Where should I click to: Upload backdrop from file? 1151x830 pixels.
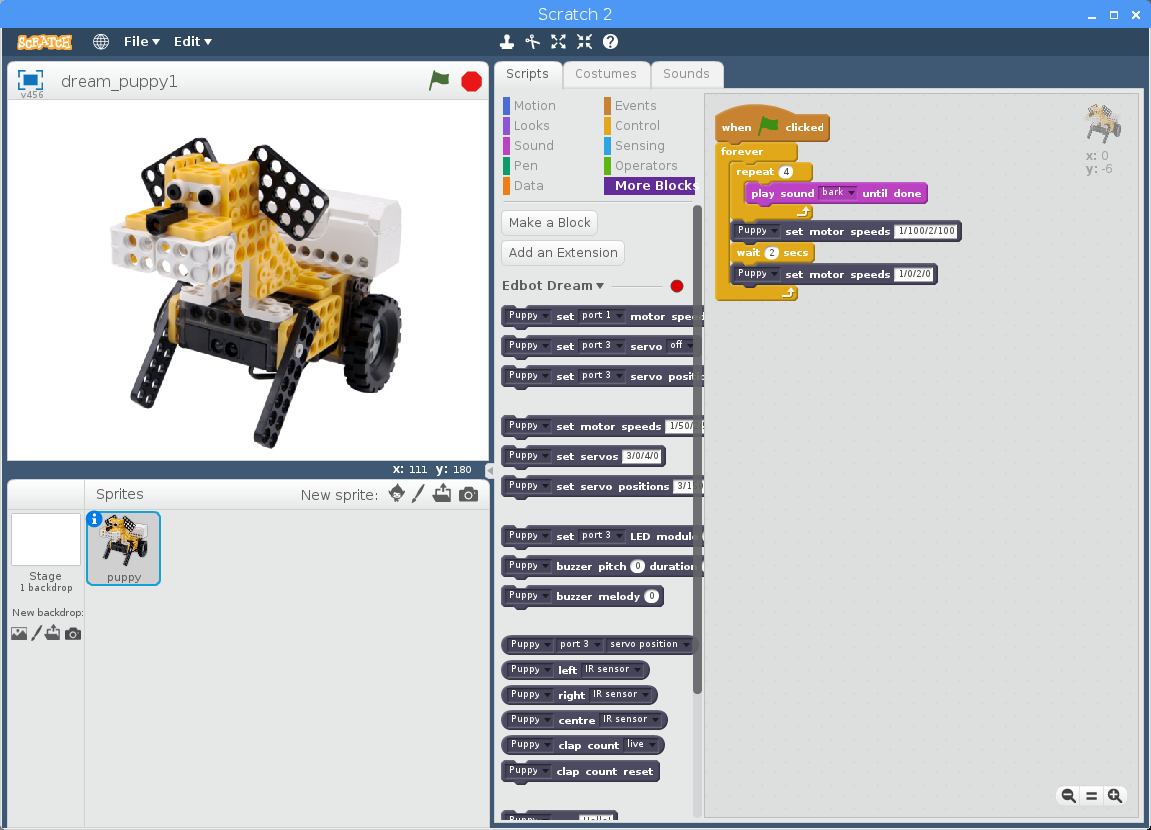pyautogui.click(x=53, y=633)
